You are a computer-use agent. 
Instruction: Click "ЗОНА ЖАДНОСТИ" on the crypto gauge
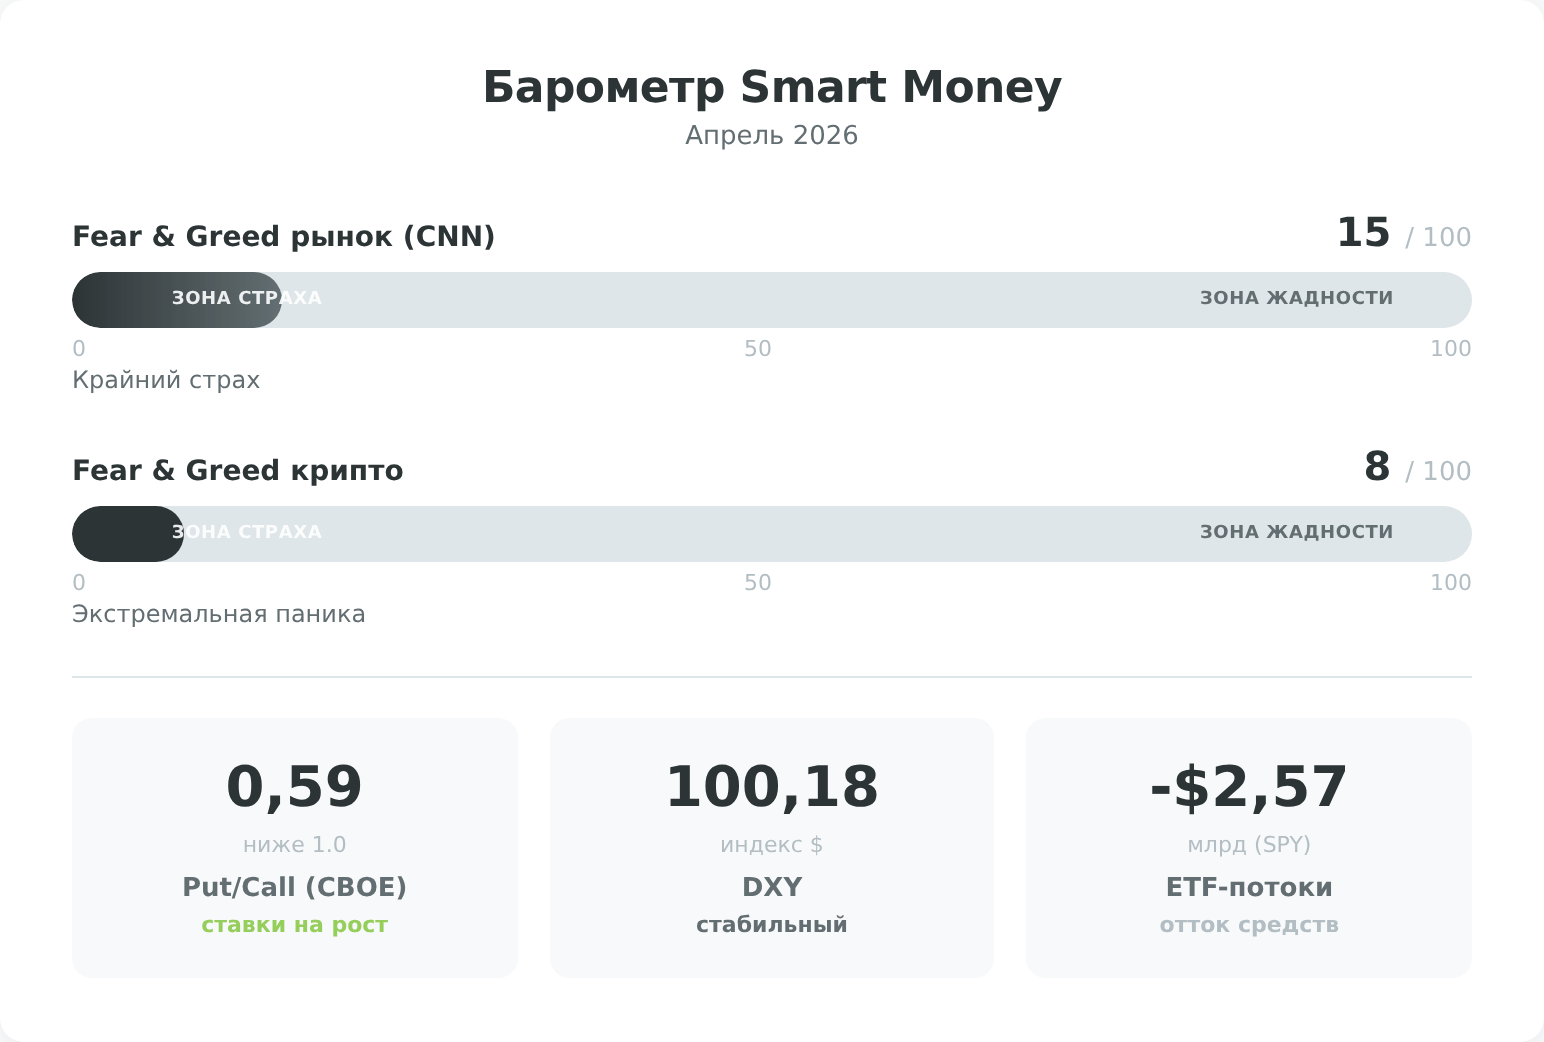(x=1296, y=532)
